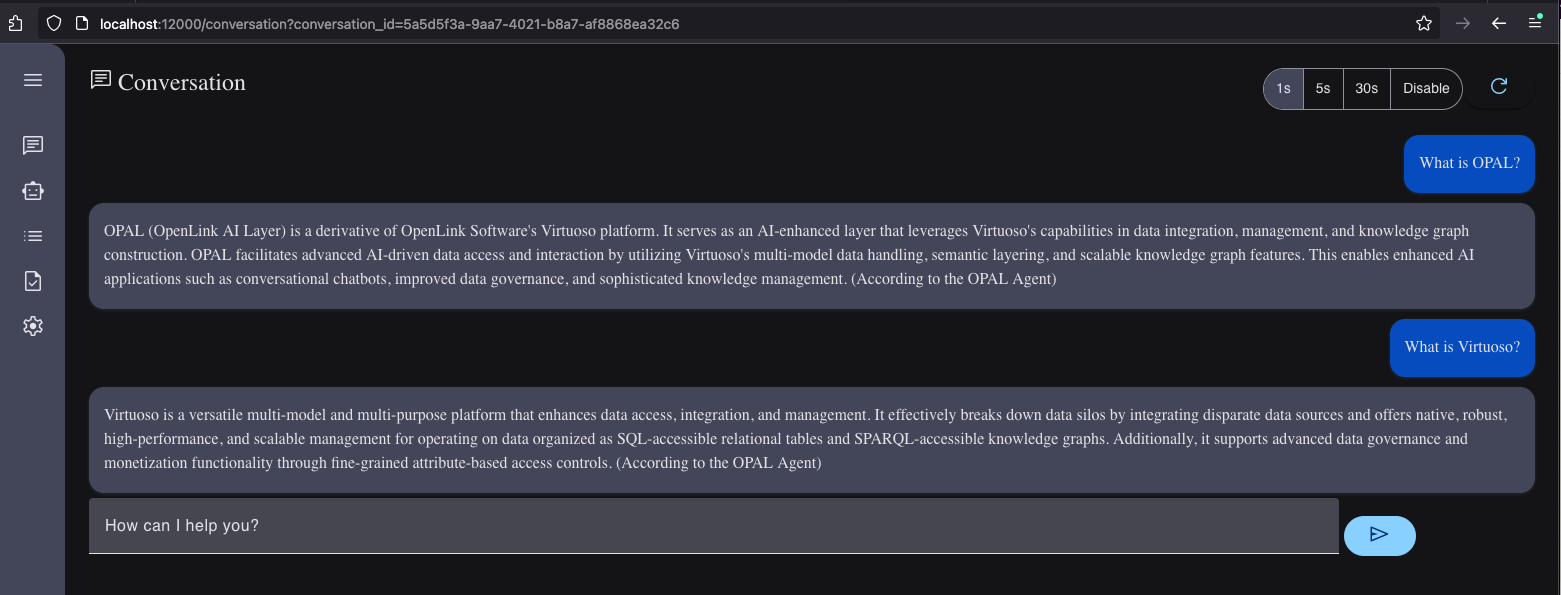Click the browser address bar URL
The image size is (1561, 595).
390,23
